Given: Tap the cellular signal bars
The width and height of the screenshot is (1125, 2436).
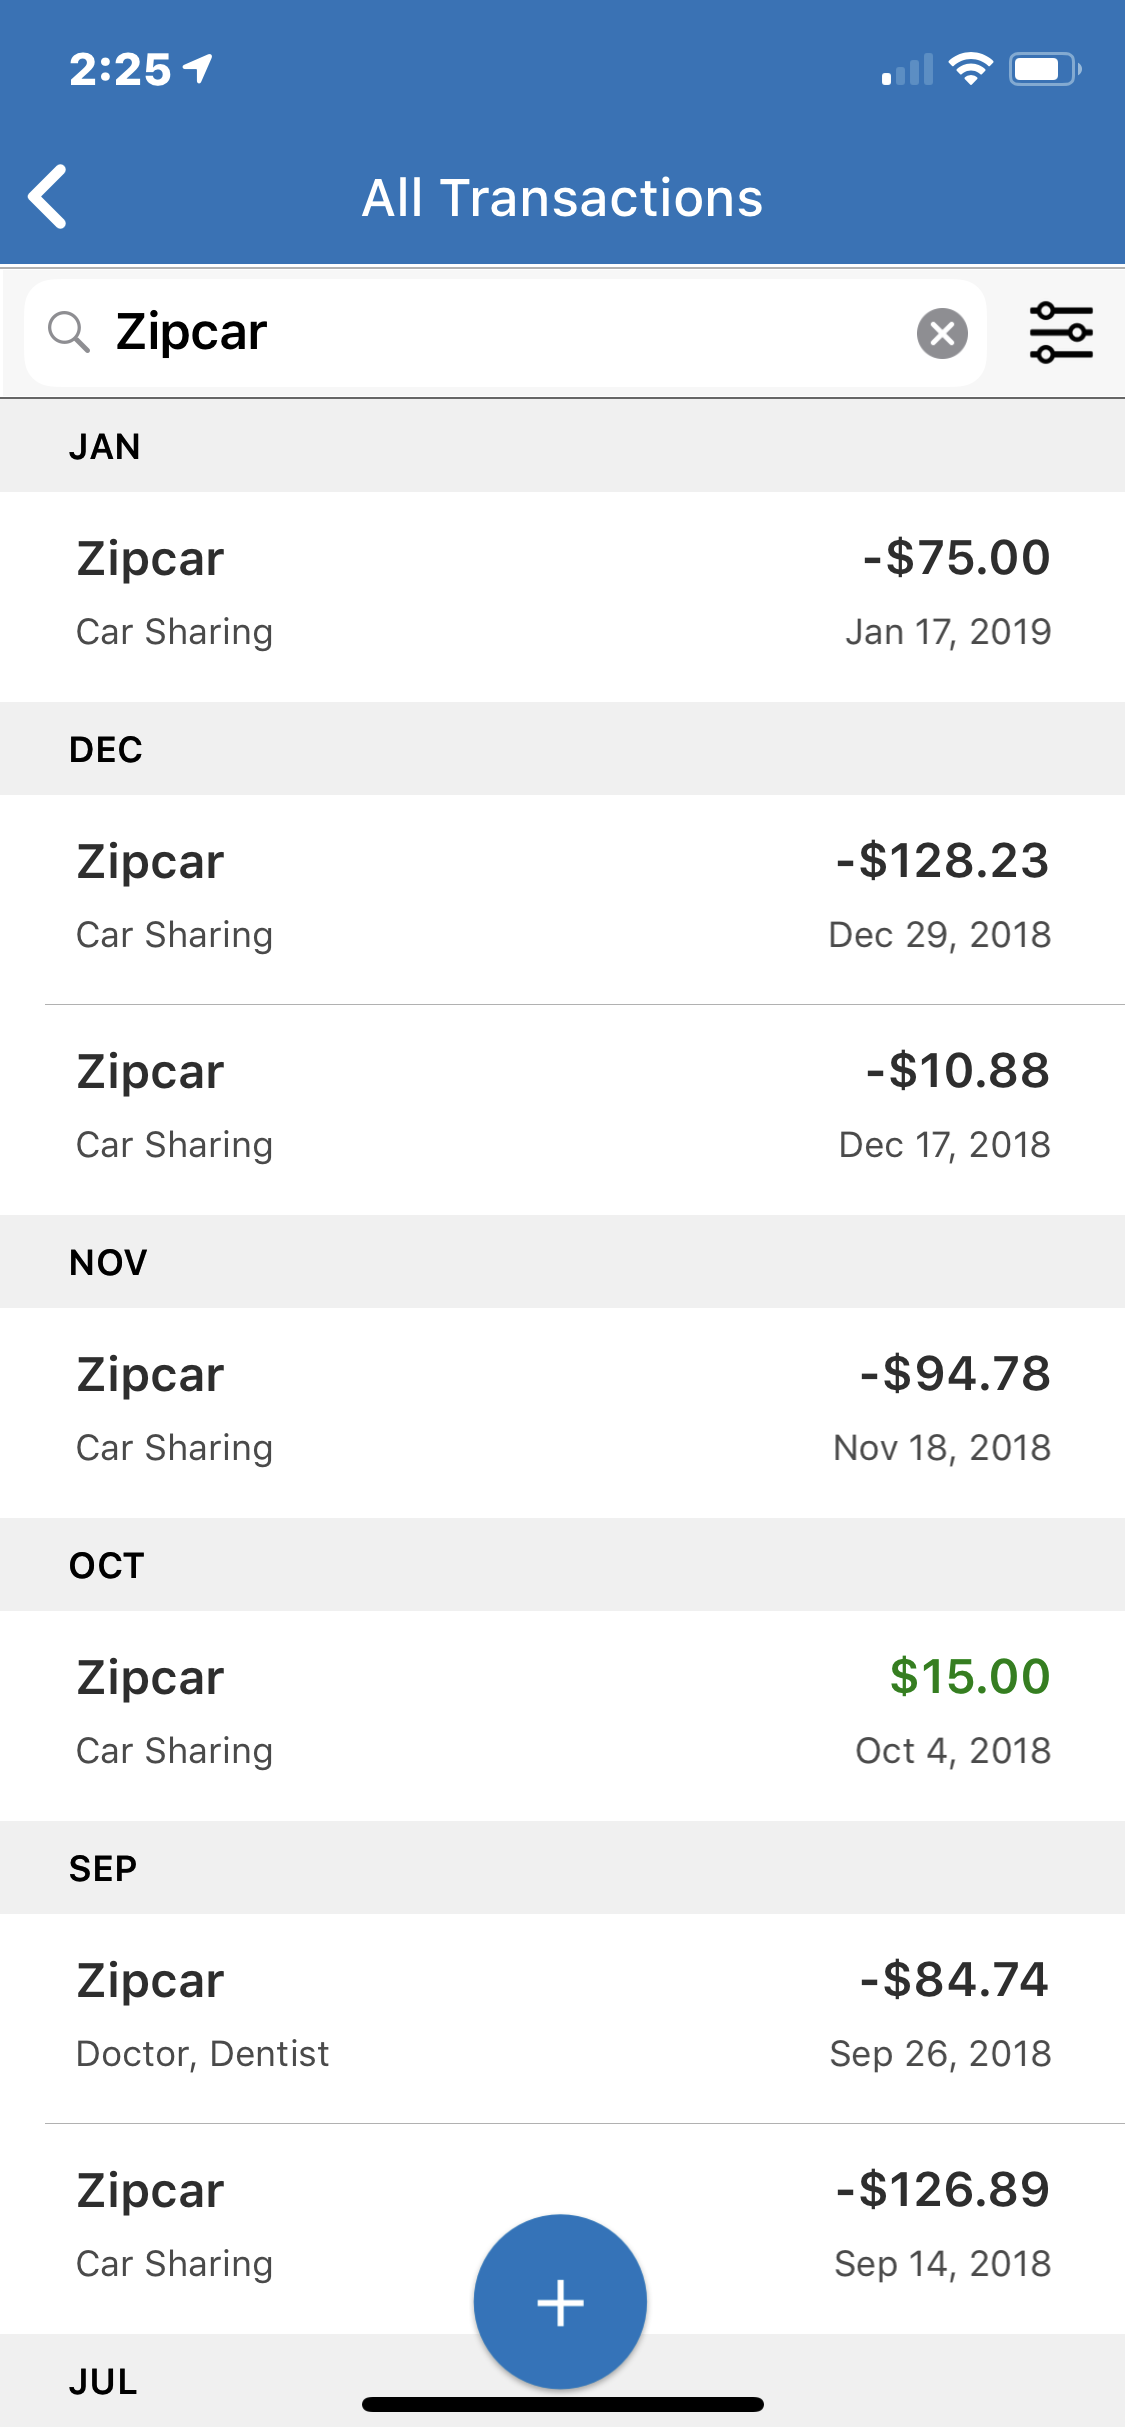Looking at the screenshot, I should coord(906,70).
